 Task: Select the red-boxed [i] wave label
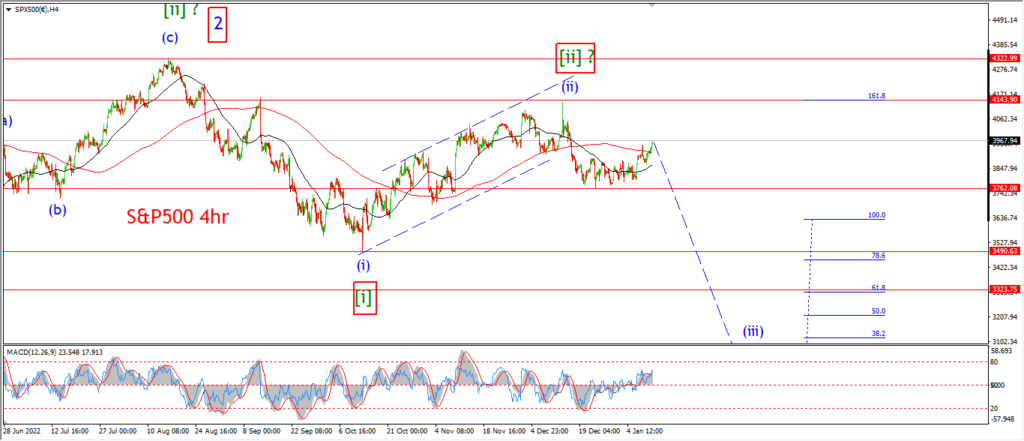pyautogui.click(x=364, y=298)
